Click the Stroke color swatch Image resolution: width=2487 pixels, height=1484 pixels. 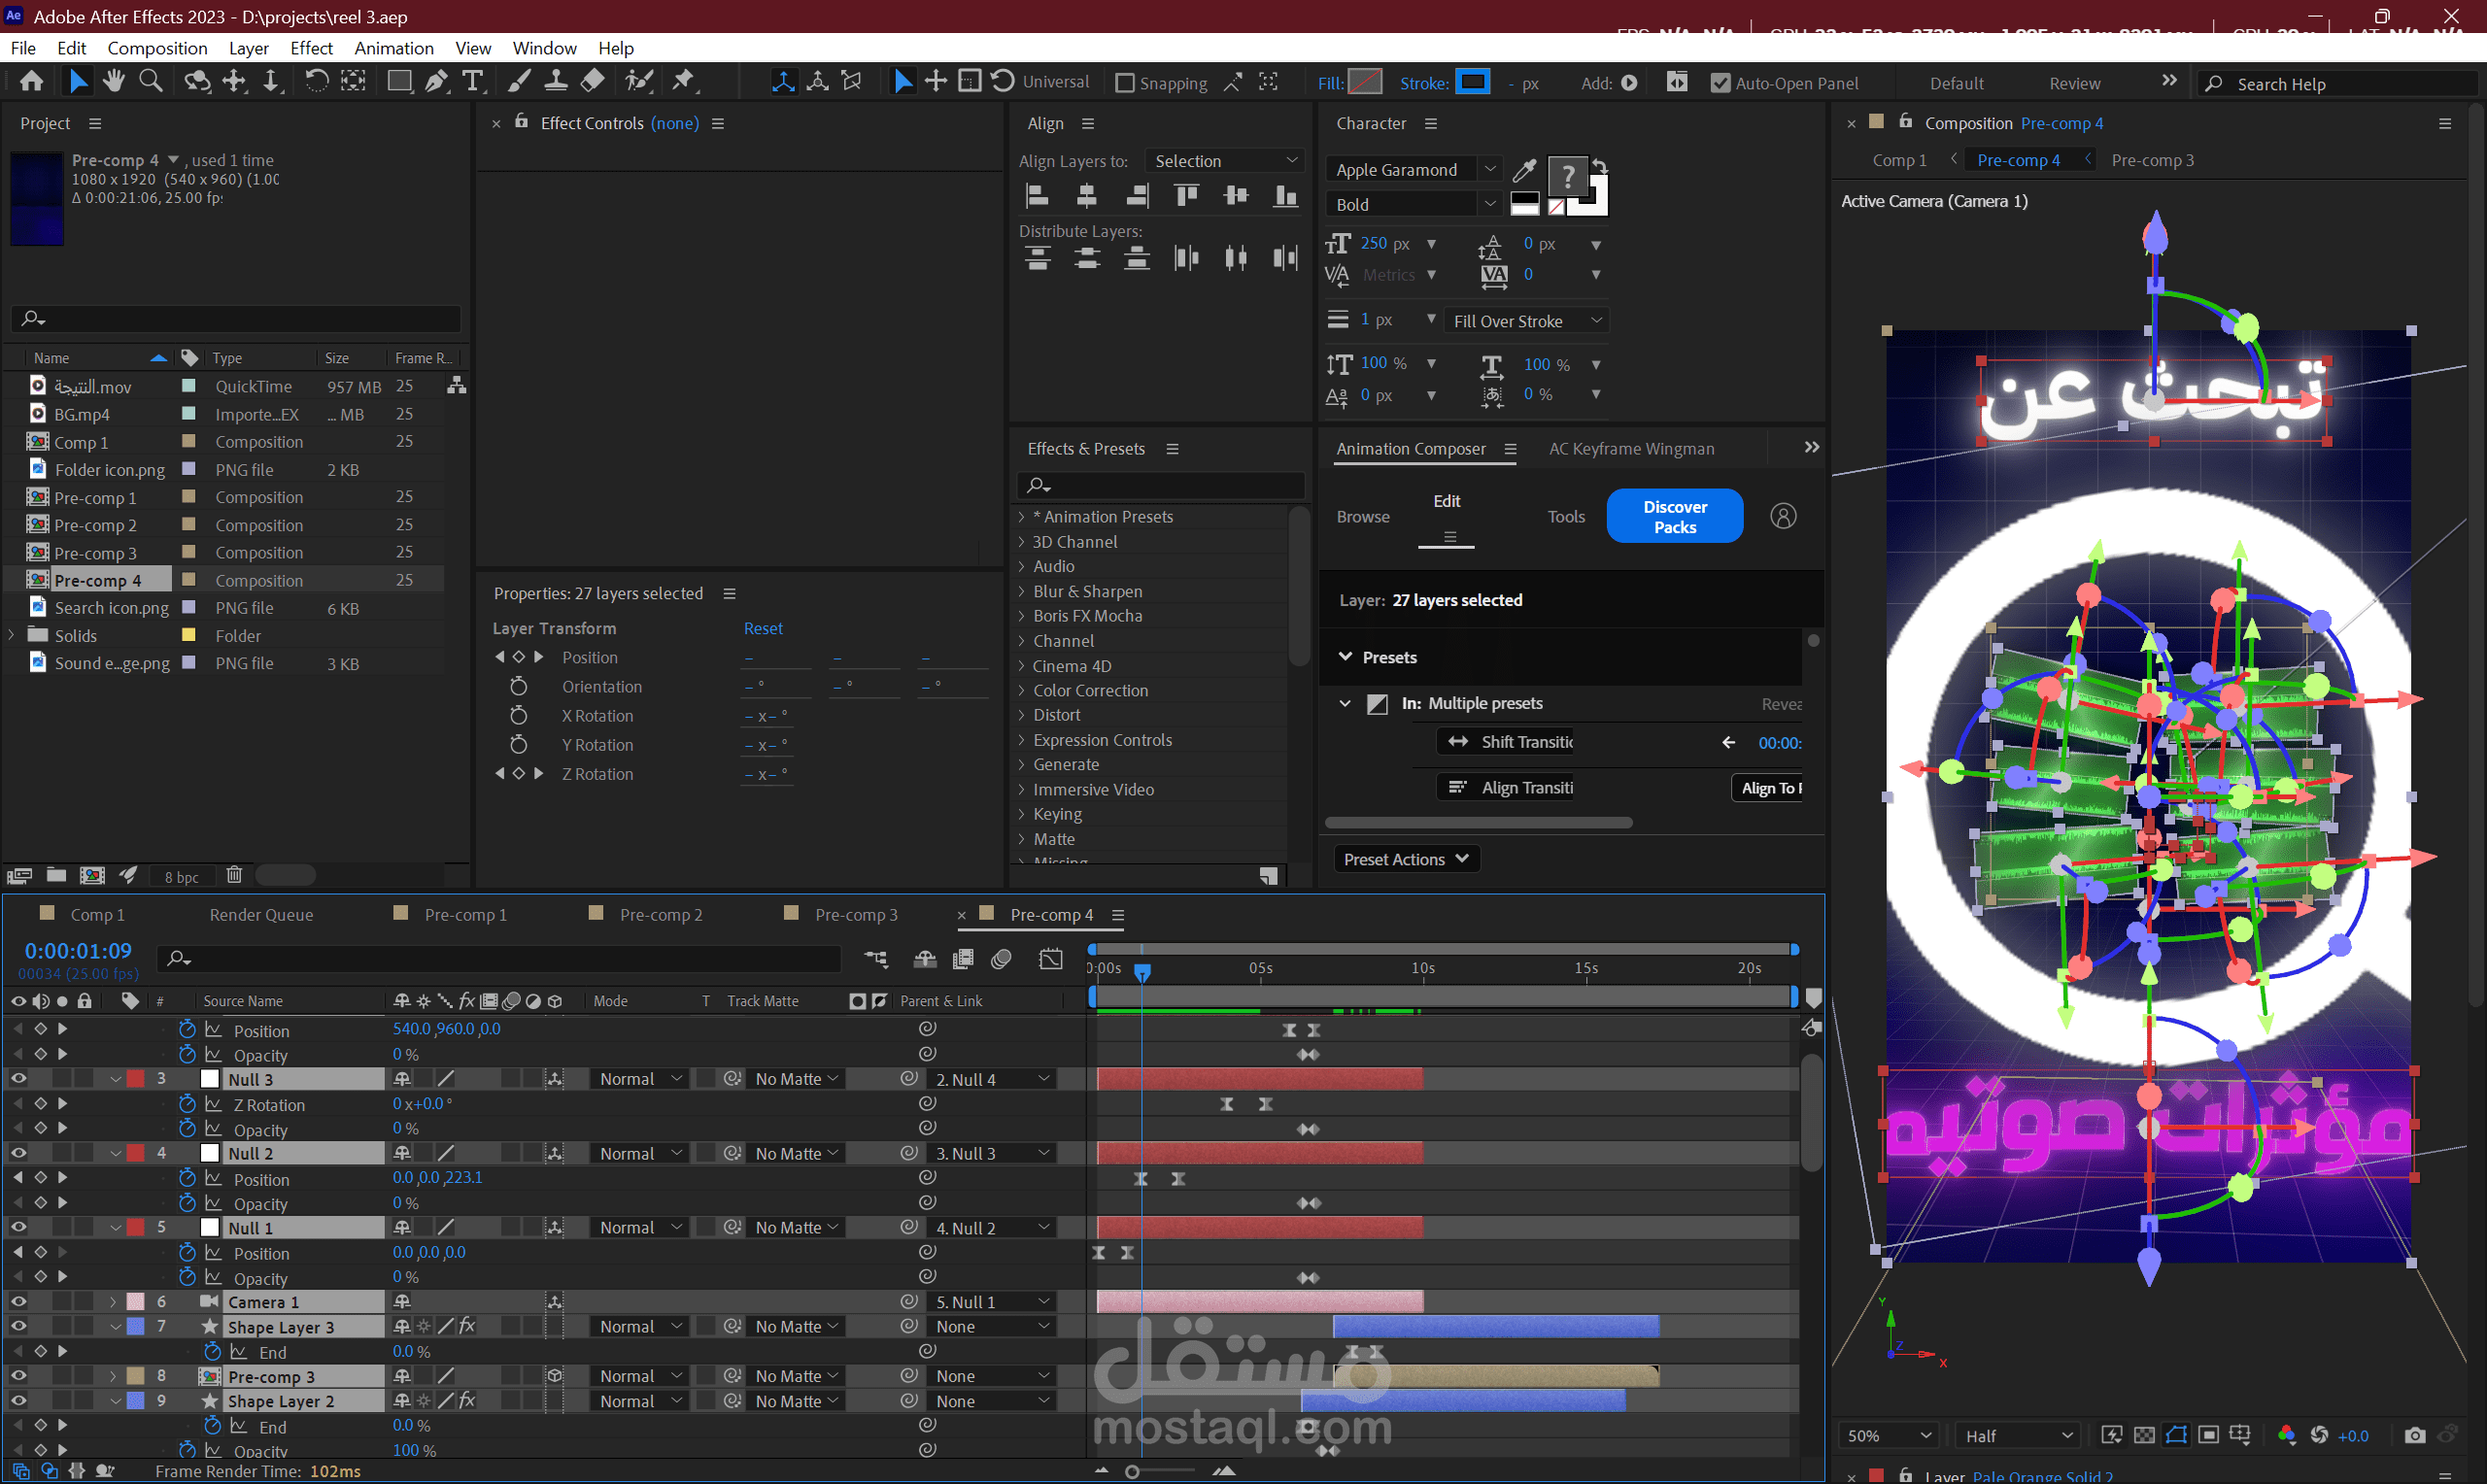pos(1472,82)
